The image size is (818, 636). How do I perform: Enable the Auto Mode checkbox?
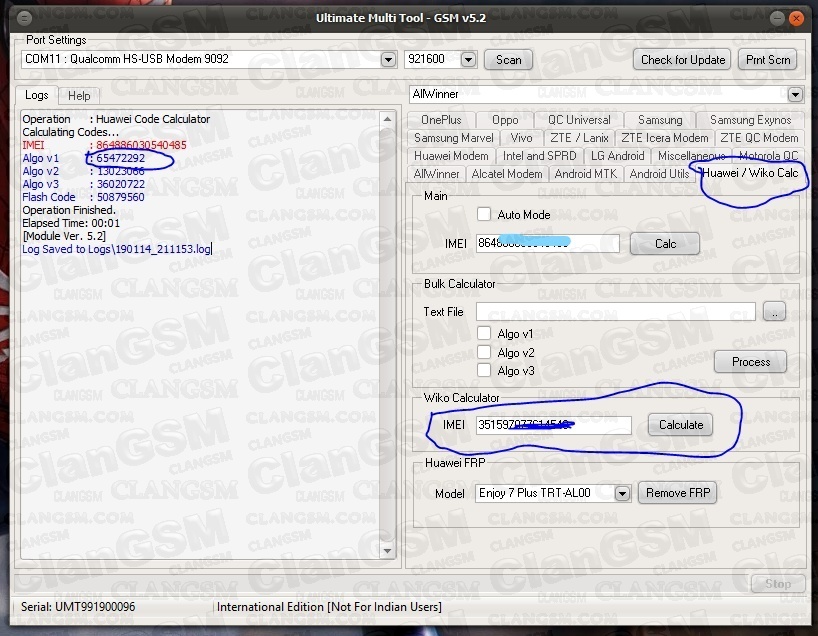click(484, 214)
